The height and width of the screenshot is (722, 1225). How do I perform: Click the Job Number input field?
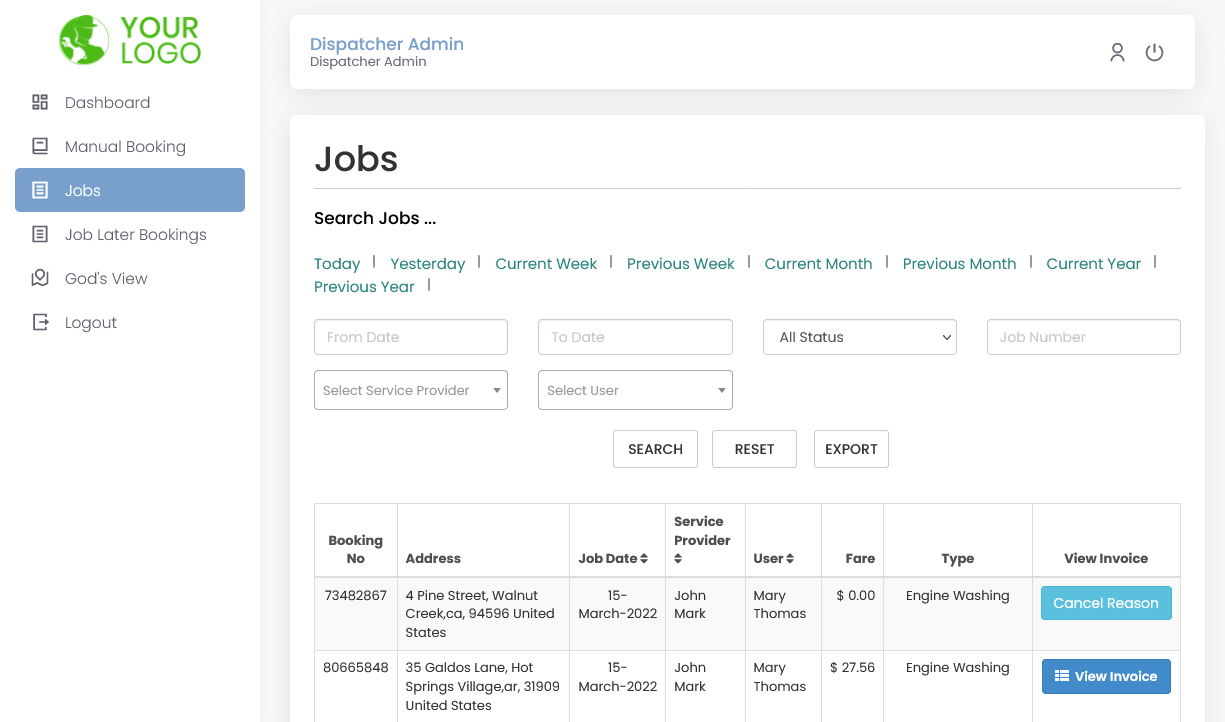pyautogui.click(x=1083, y=337)
